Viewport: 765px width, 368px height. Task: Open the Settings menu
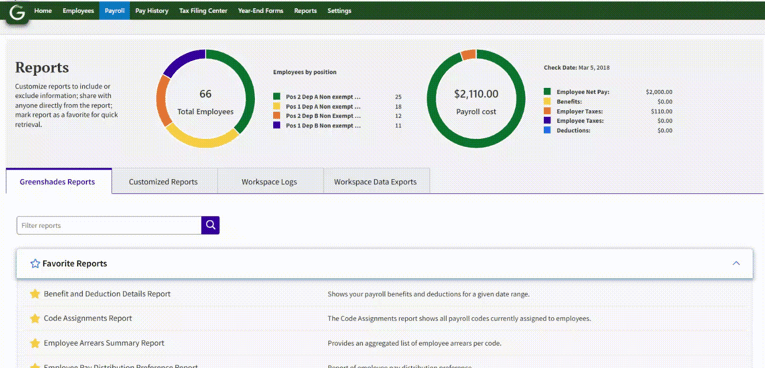(339, 11)
